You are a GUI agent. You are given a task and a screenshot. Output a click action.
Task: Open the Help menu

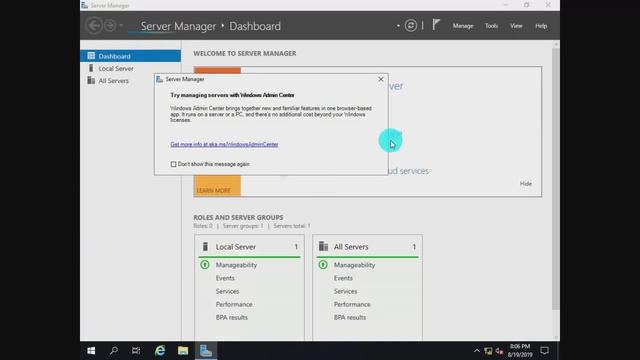(x=541, y=26)
